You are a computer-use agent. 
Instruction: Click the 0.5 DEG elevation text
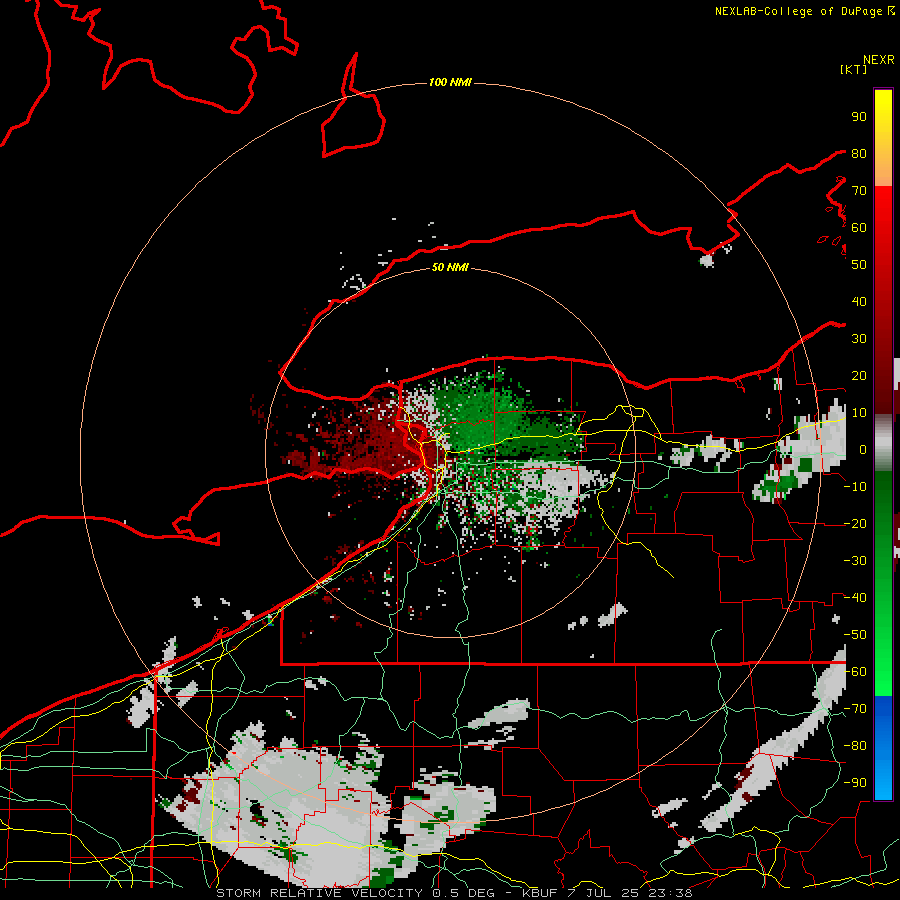pos(468,893)
